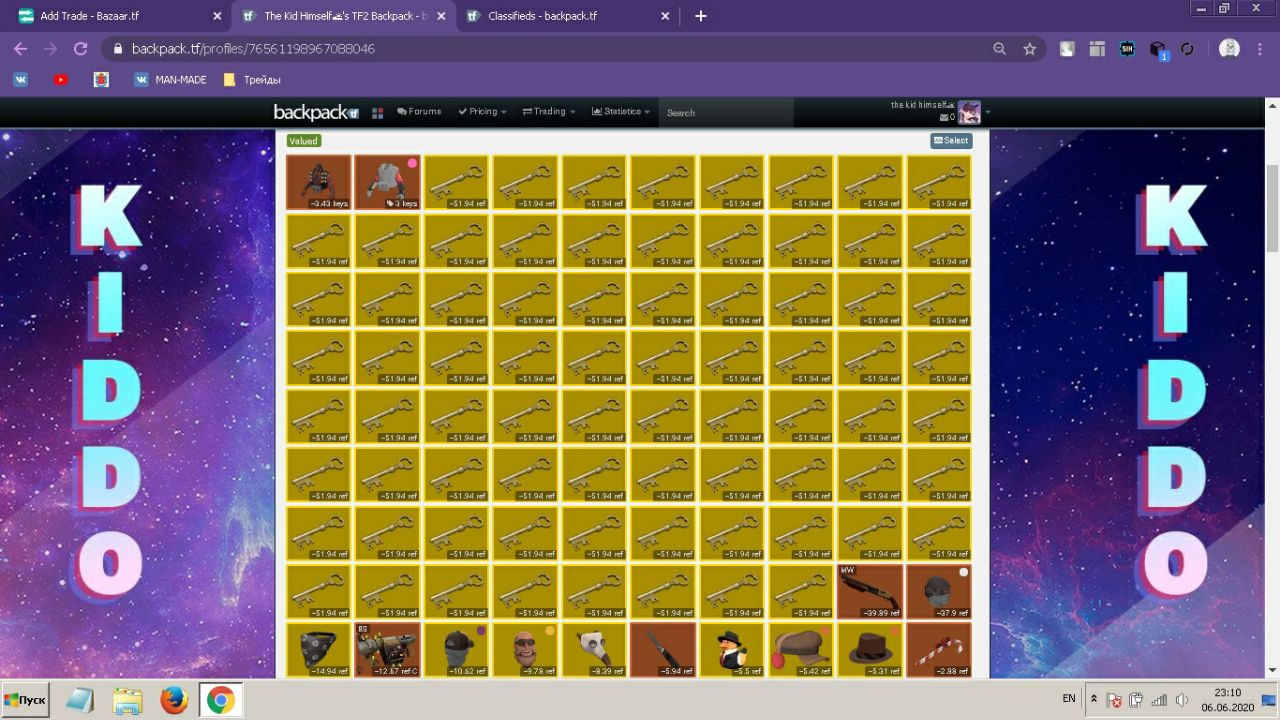This screenshot has width=1280, height=720.
Task: Select the masked hat priced 37.9 ref
Action: (939, 592)
